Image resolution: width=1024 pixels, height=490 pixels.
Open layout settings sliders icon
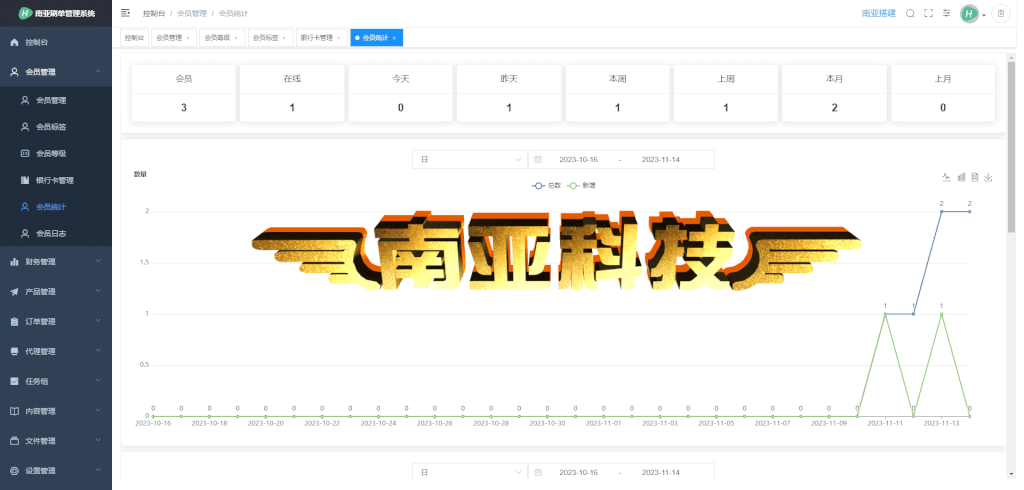point(946,13)
